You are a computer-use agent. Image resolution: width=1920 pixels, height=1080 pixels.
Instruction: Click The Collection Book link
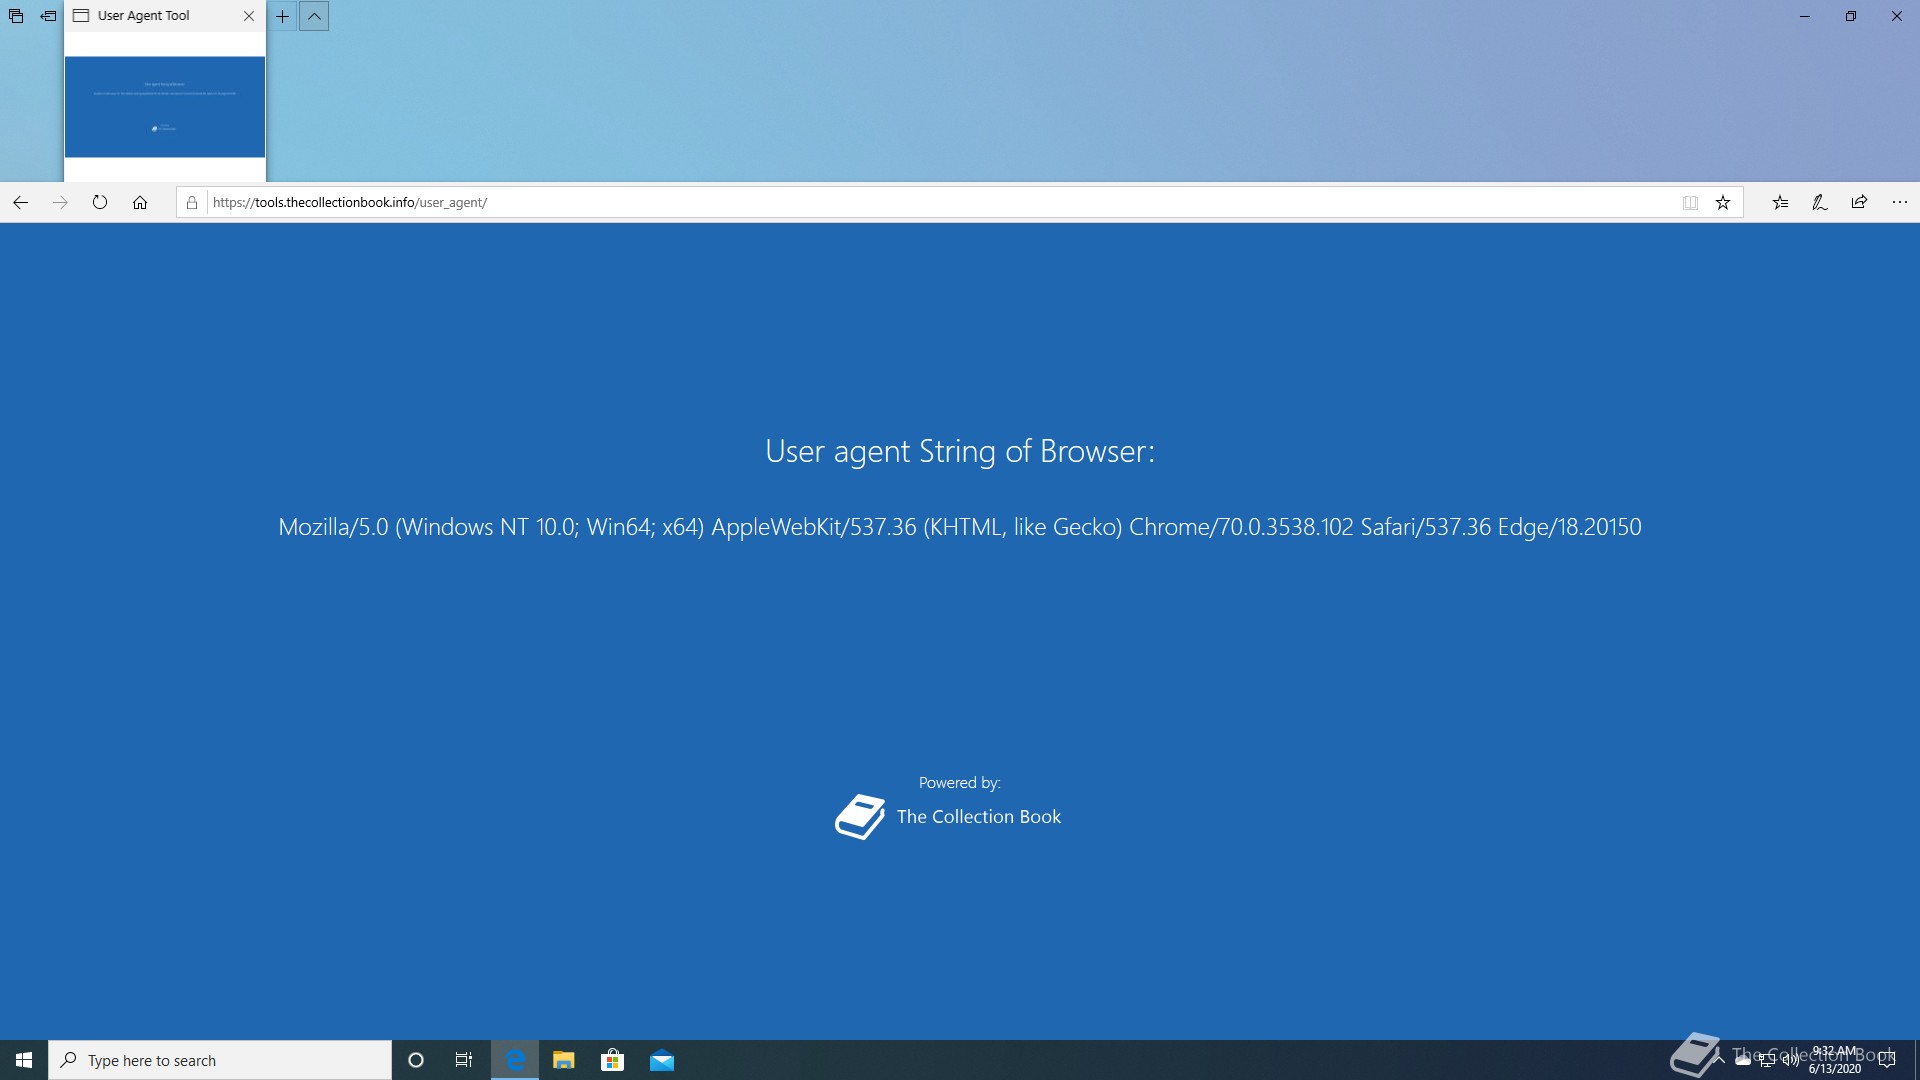[x=977, y=817]
